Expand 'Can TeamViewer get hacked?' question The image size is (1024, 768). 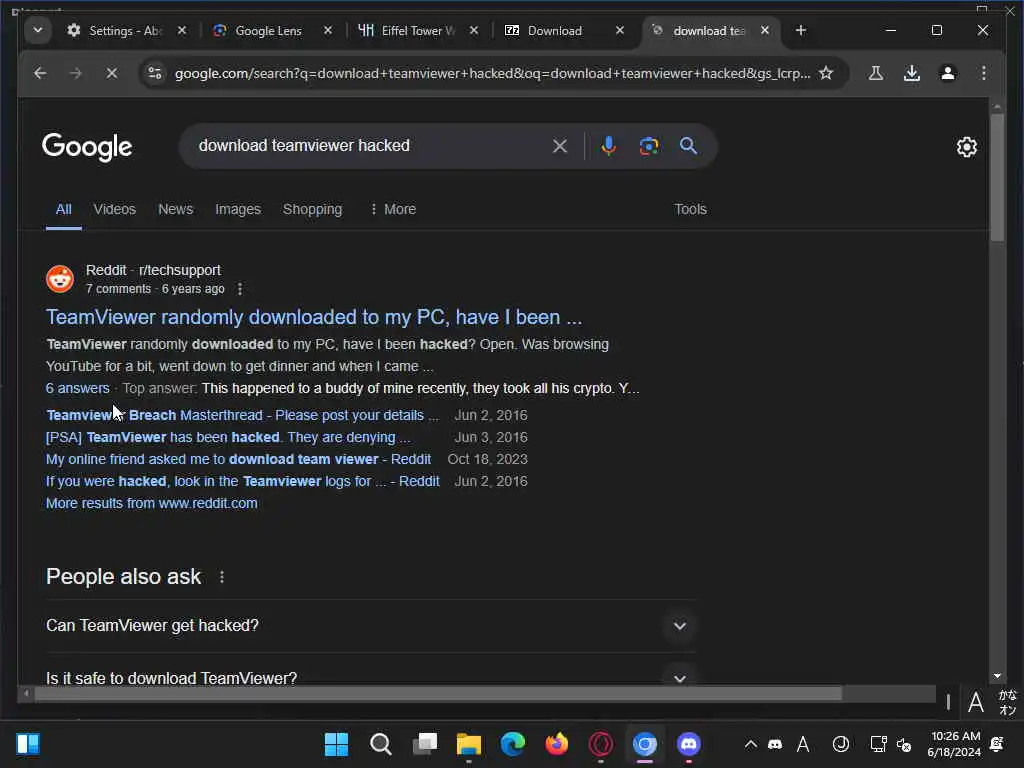(x=370, y=626)
